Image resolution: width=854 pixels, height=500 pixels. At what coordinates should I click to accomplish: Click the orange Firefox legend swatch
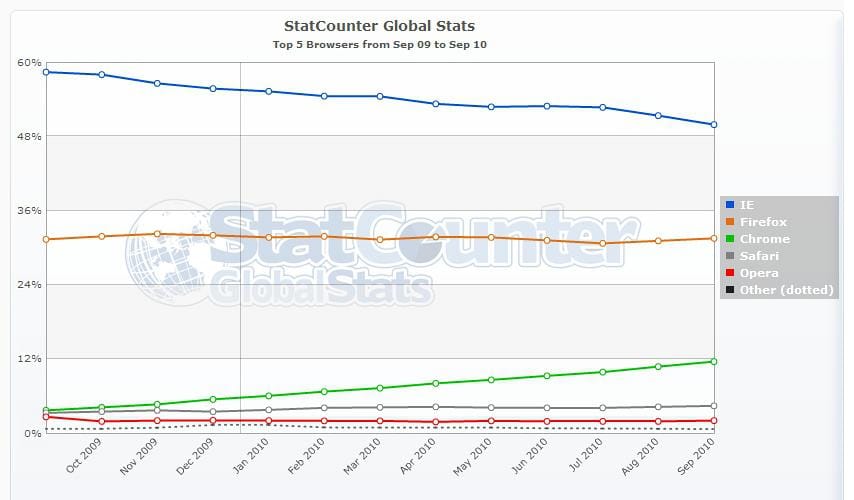[x=729, y=222]
